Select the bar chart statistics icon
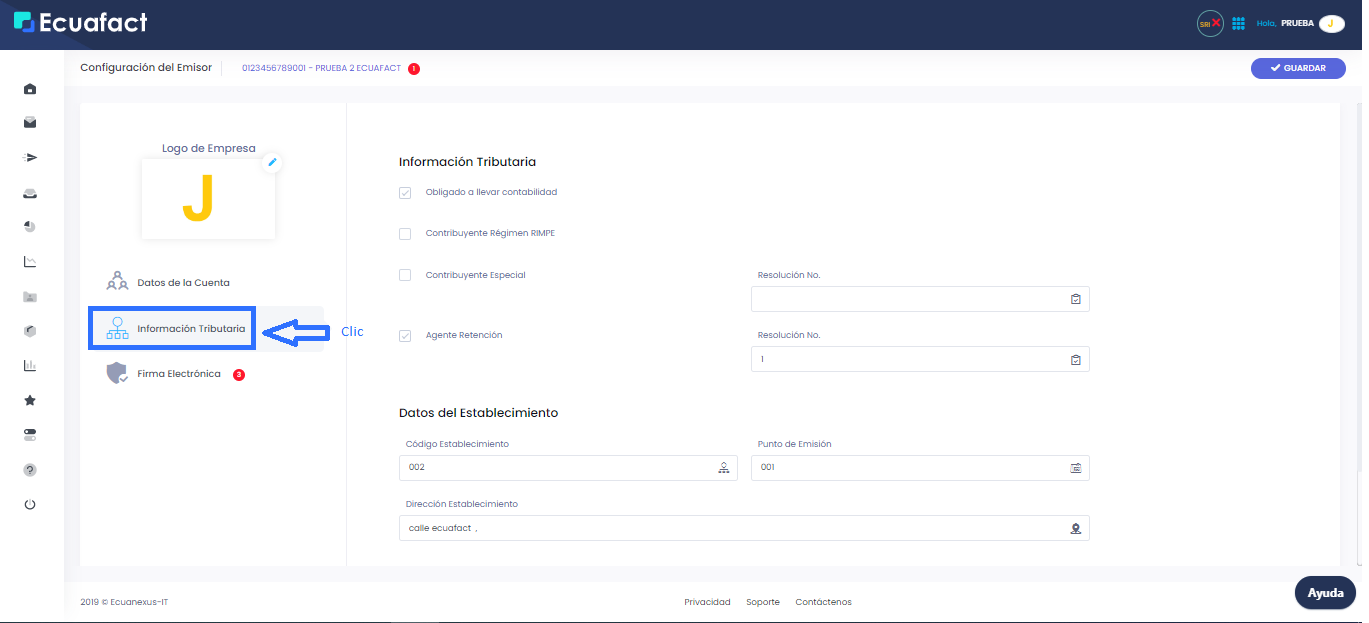Screen dimensions: 1369x623 [x=29, y=365]
